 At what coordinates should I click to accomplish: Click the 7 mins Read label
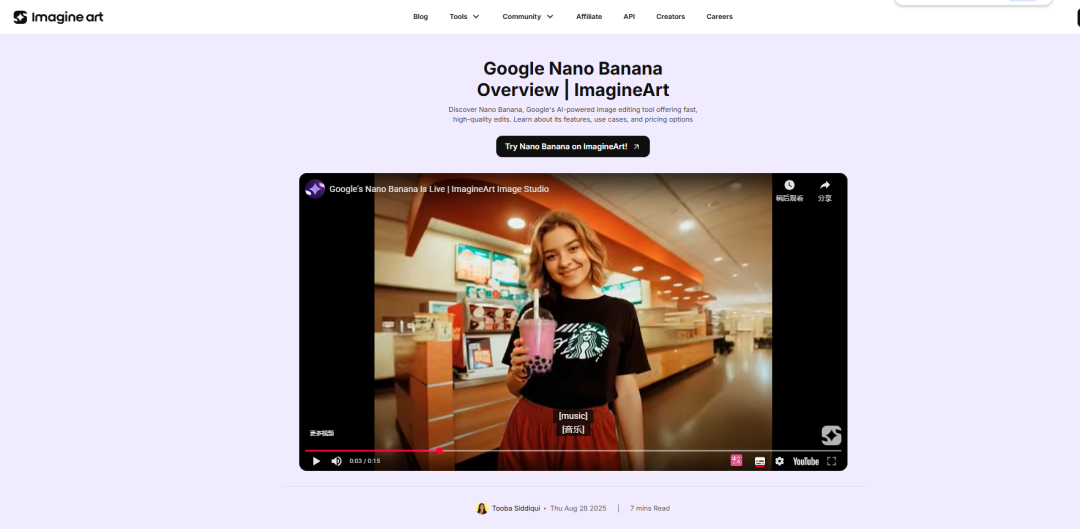click(650, 508)
